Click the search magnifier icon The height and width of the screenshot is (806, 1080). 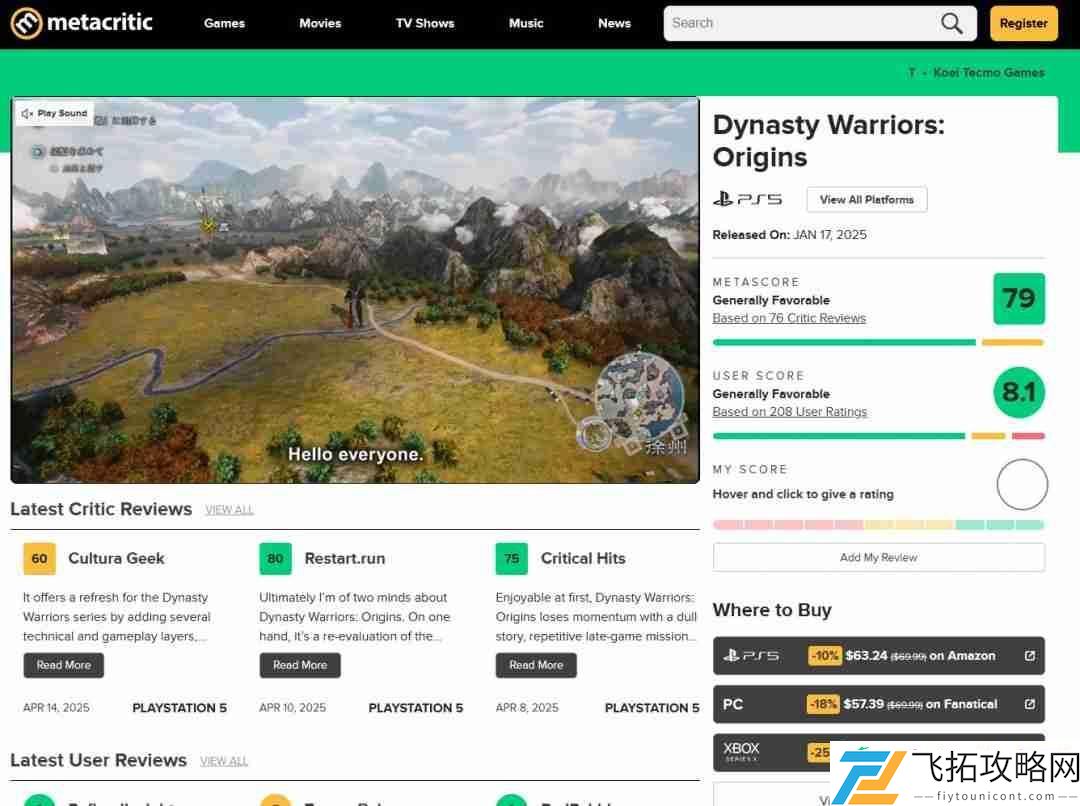point(951,23)
